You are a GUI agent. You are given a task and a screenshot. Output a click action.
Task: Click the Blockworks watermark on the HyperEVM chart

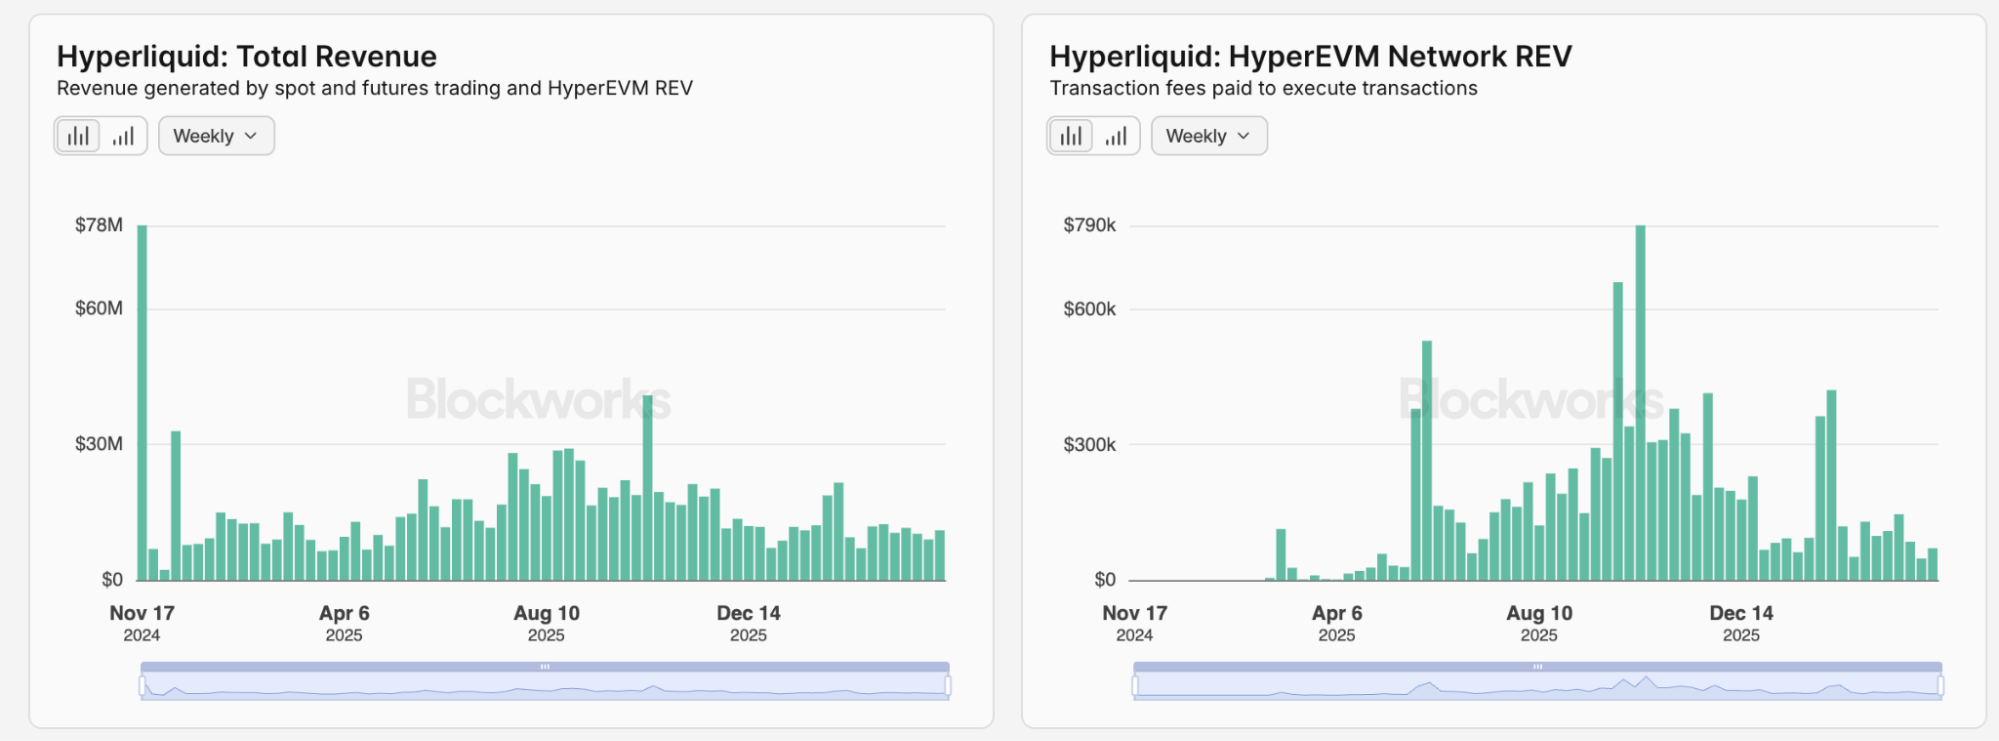[1531, 399]
